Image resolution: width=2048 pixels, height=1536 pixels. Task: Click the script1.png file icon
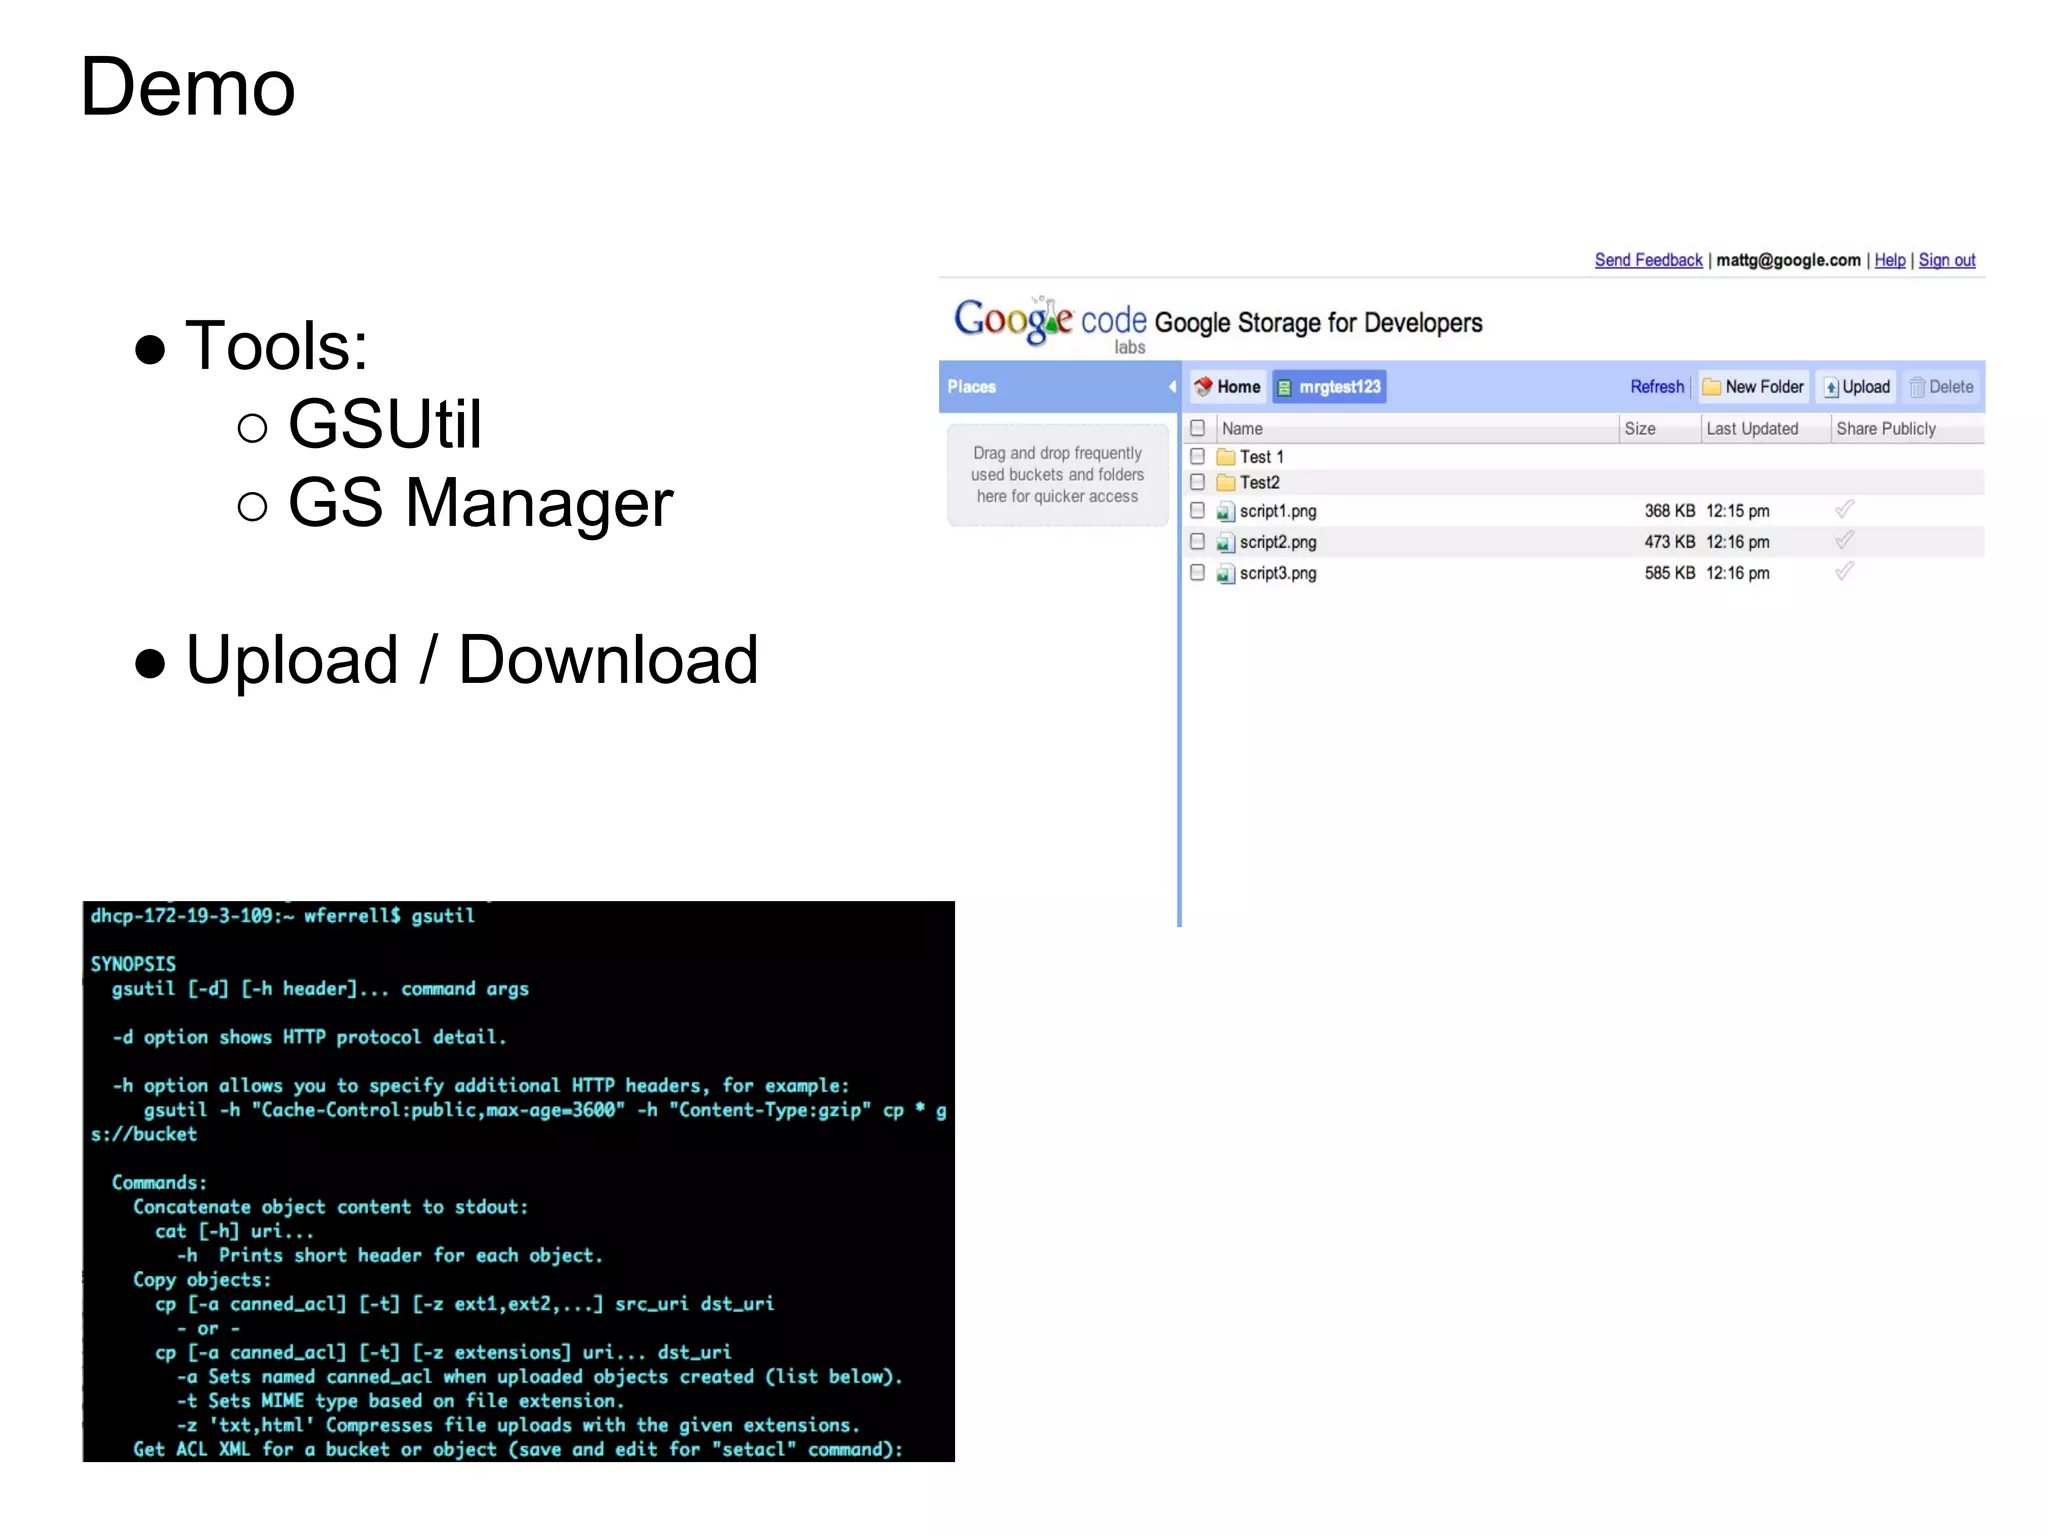click(x=1226, y=512)
